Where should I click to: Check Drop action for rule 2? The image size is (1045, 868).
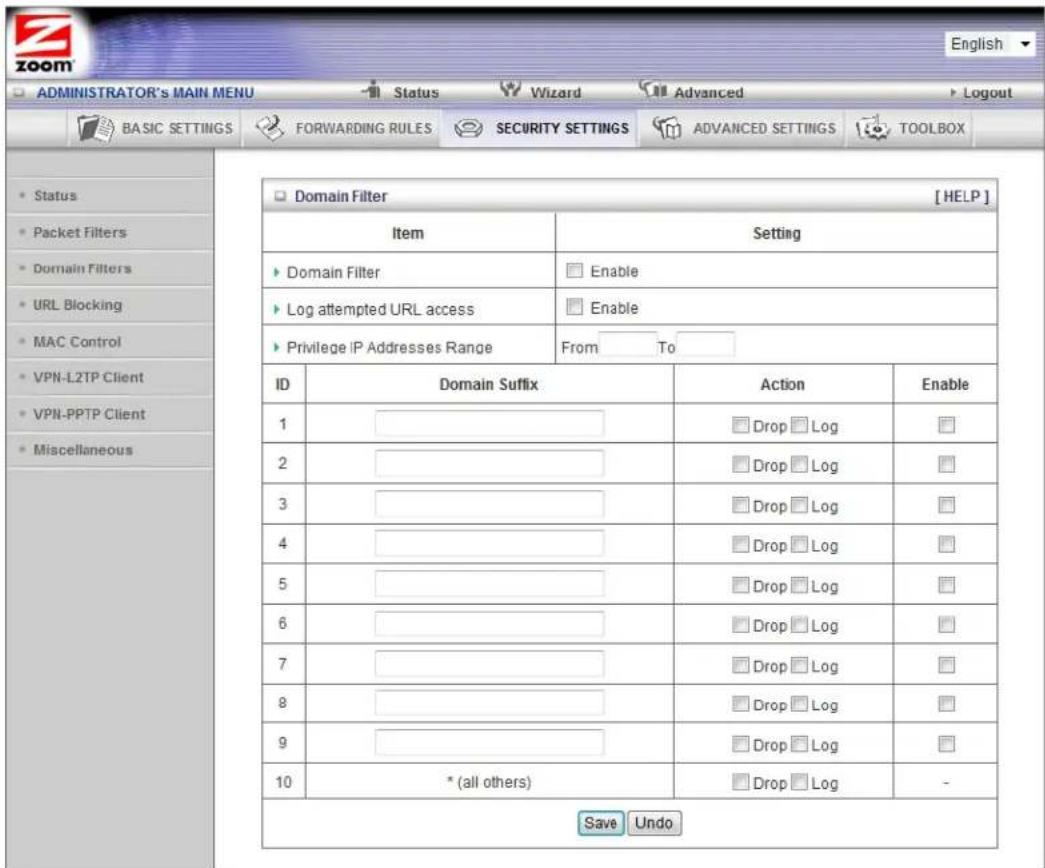(740, 464)
